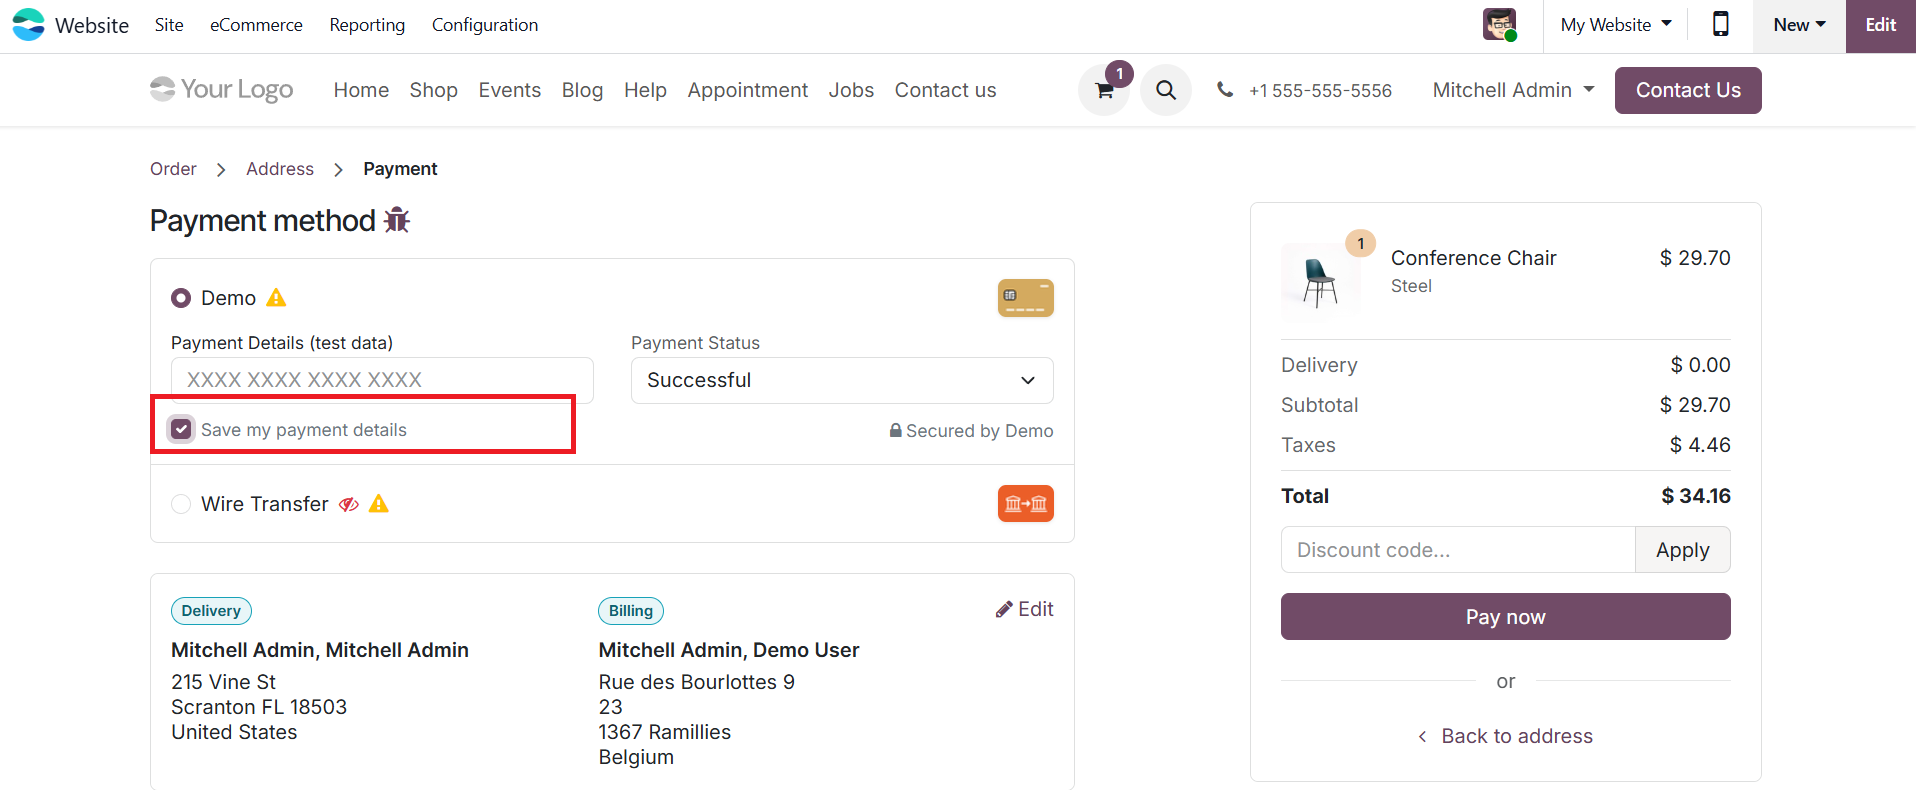1916x790 pixels.
Task: Select the Wire Transfer radio button
Action: [x=181, y=504]
